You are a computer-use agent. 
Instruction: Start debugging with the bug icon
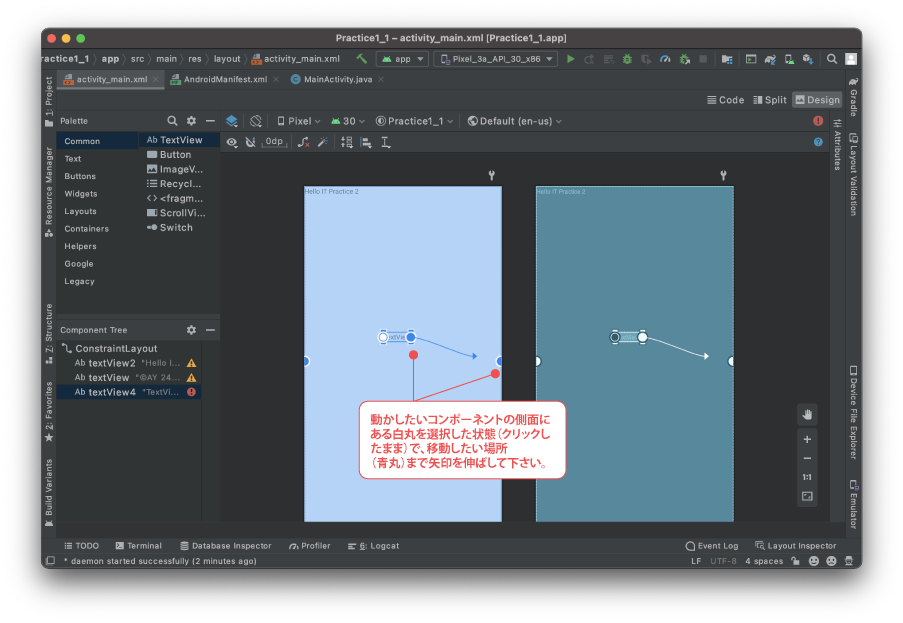point(627,59)
